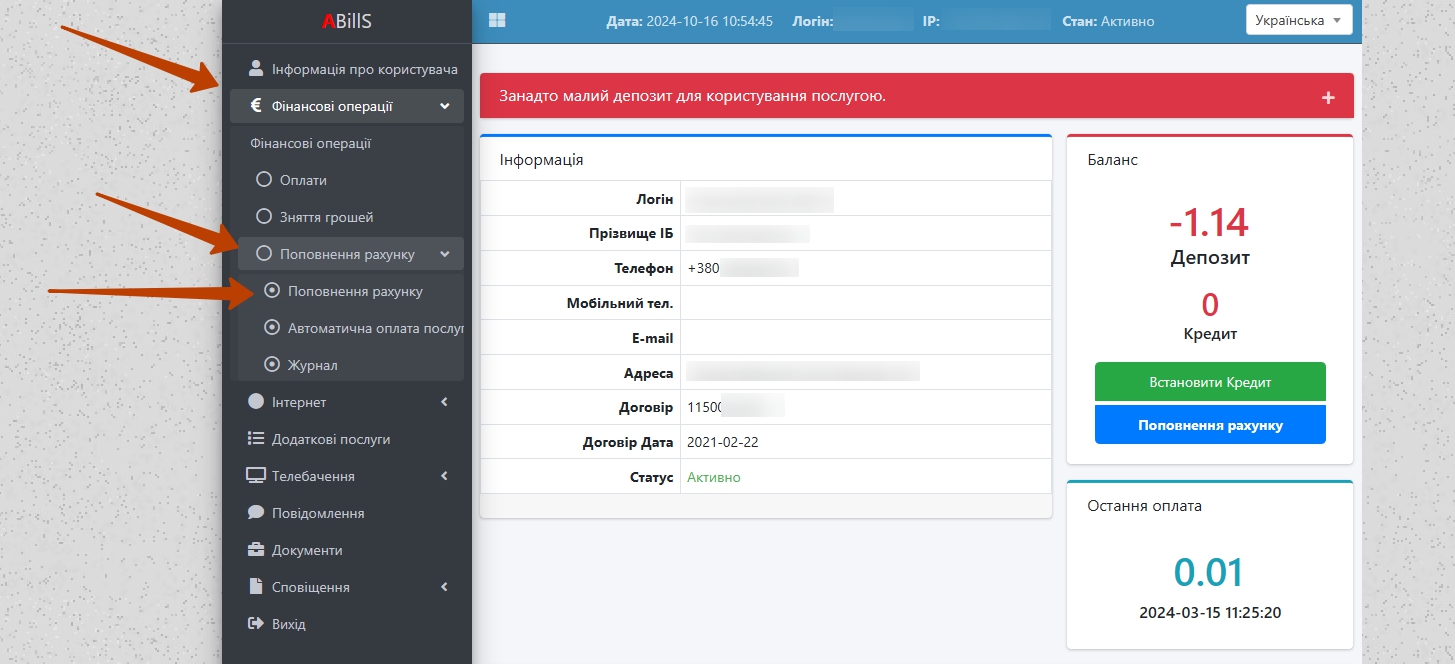Click the logout icon next to Вихід
The width and height of the screenshot is (1455, 664).
coord(256,624)
